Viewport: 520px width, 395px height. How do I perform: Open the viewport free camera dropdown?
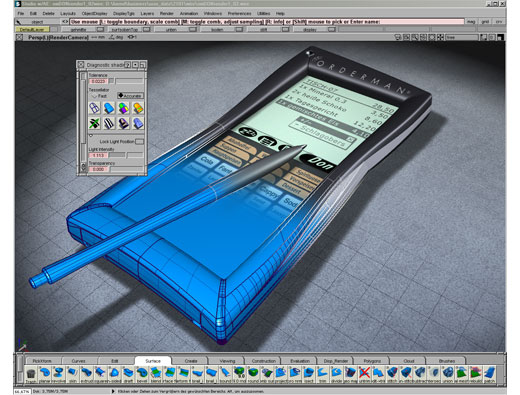pyautogui.click(x=463, y=38)
